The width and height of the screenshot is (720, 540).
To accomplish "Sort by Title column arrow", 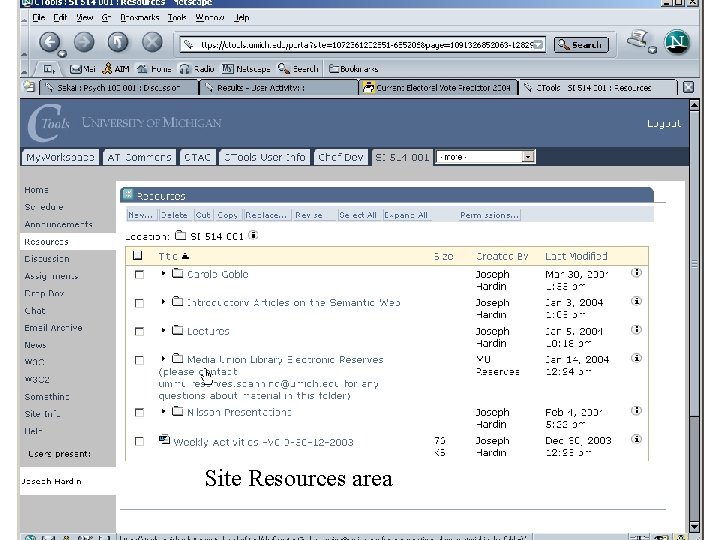I will pyautogui.click(x=185, y=256).
